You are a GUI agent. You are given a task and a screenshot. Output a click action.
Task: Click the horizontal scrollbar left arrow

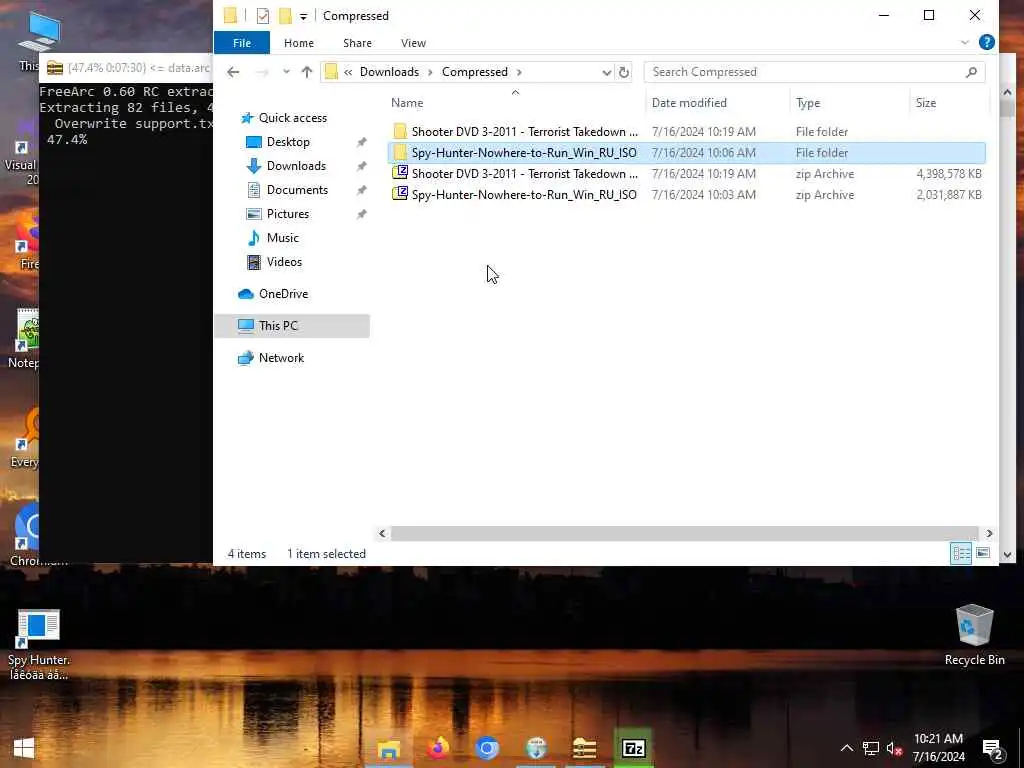point(383,534)
